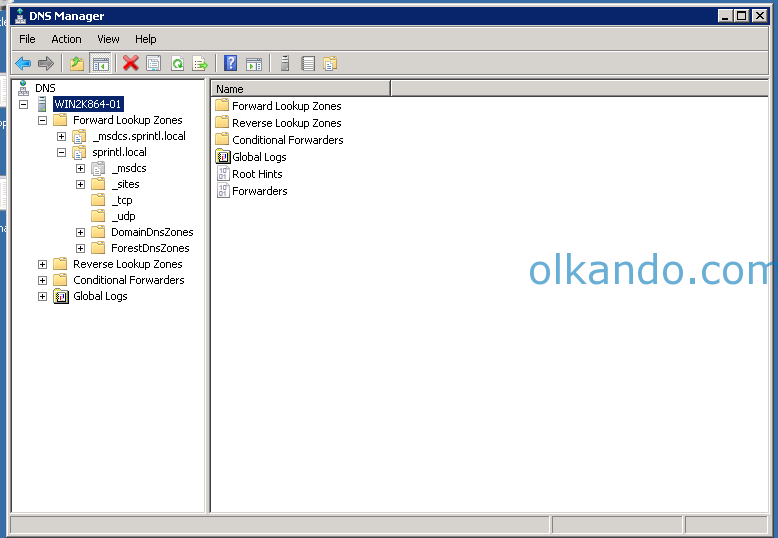Select Forwarders label in list
The height and width of the screenshot is (538, 778).
click(259, 191)
